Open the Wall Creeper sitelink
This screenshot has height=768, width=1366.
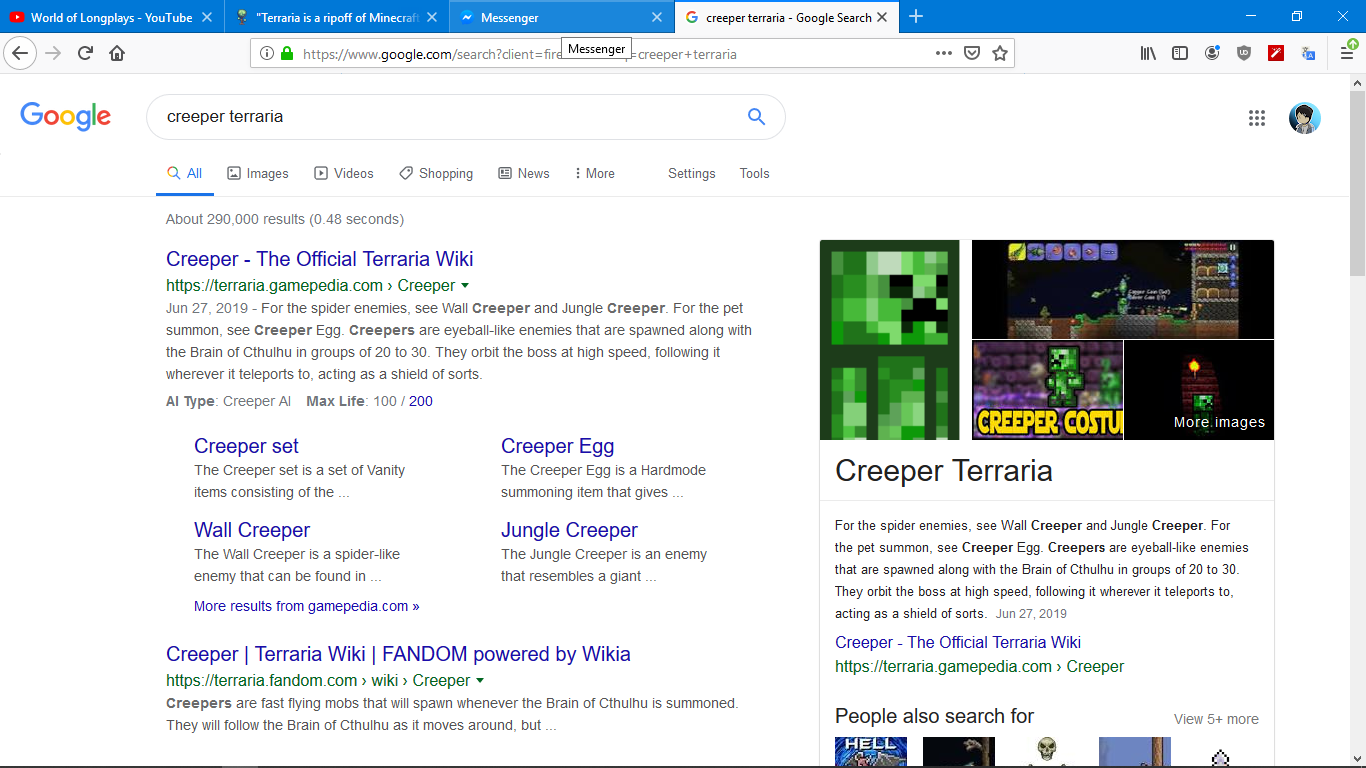point(252,530)
